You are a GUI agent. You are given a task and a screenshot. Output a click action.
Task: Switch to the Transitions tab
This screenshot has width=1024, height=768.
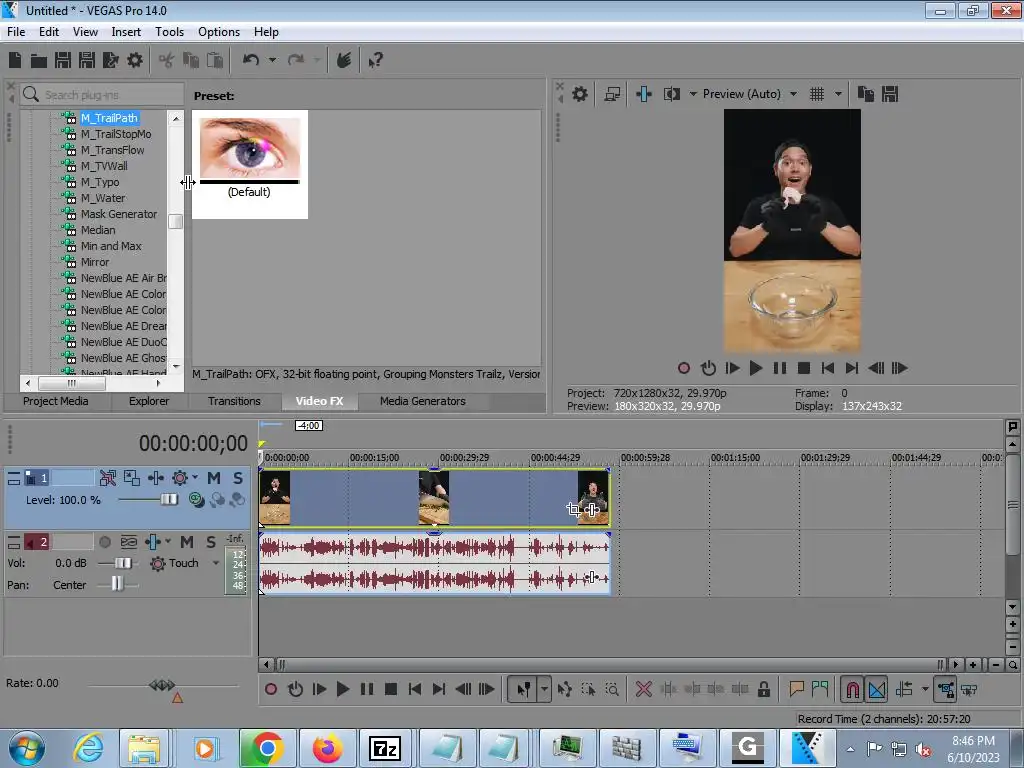(234, 401)
